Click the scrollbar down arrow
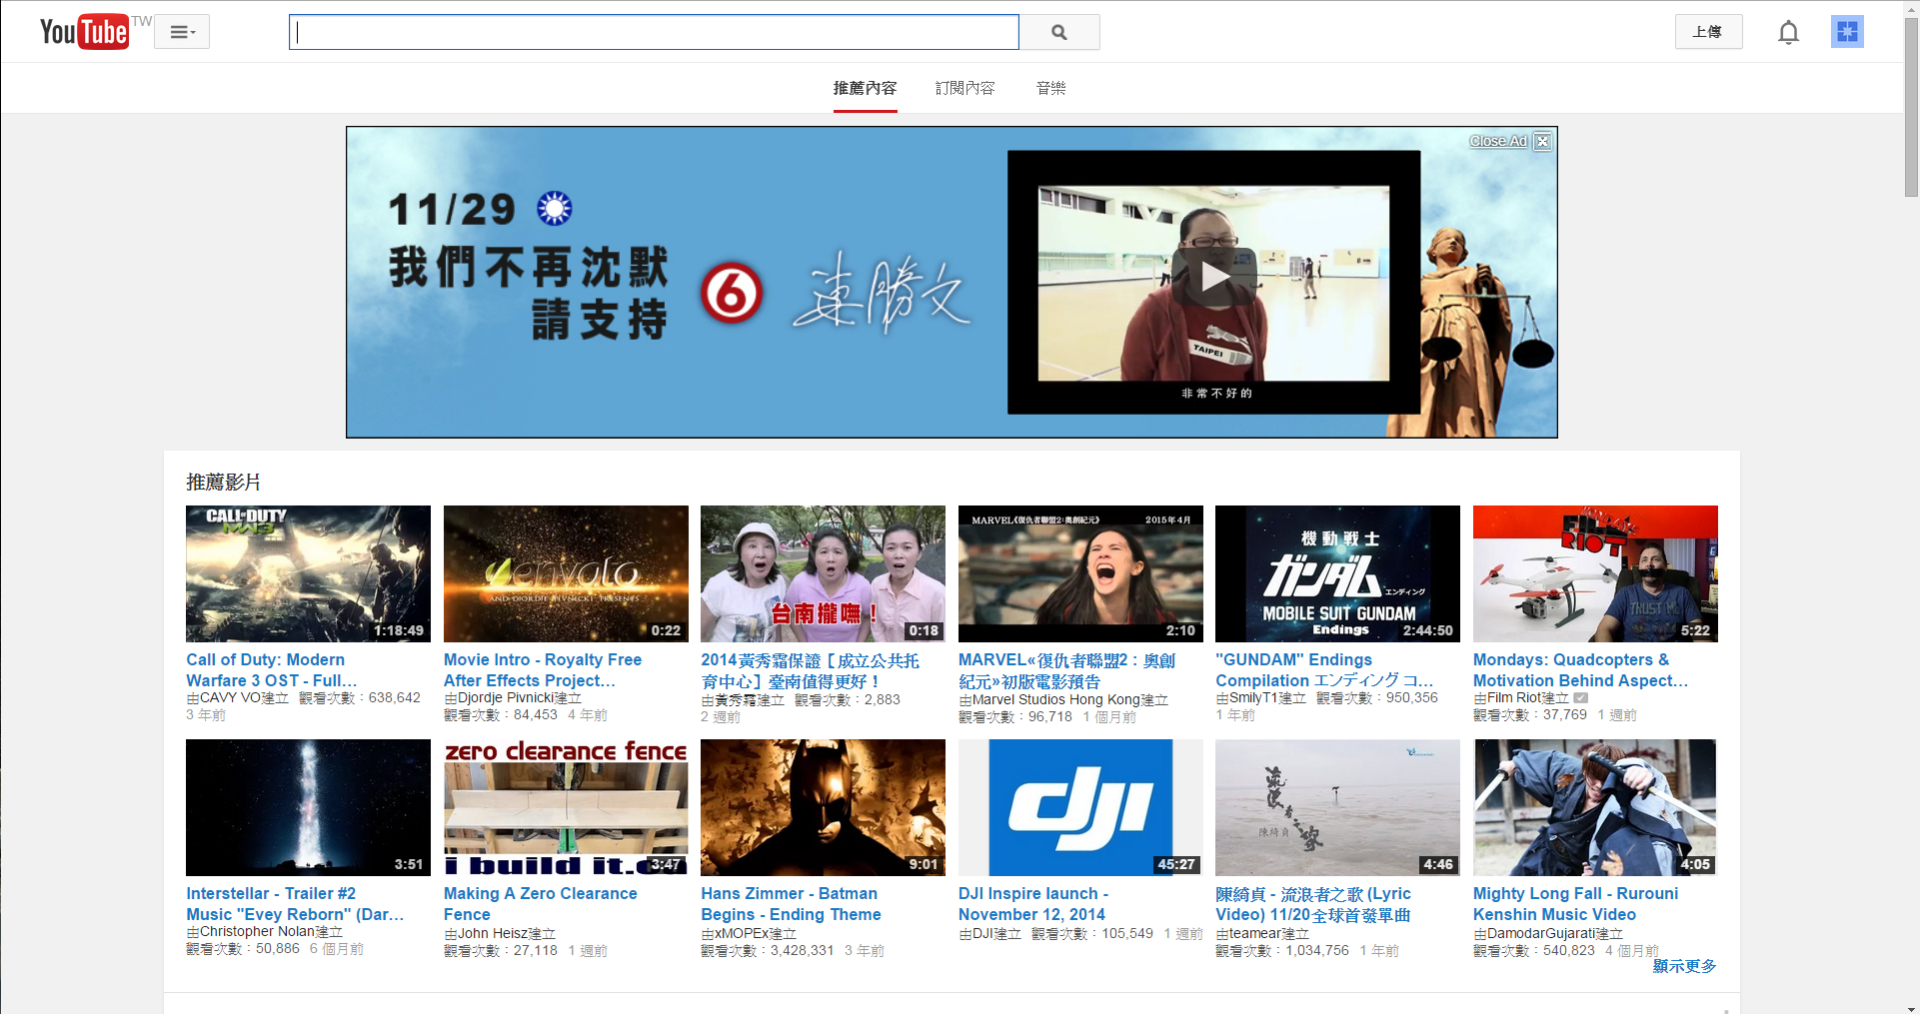The width and height of the screenshot is (1920, 1014). coord(1911,1006)
